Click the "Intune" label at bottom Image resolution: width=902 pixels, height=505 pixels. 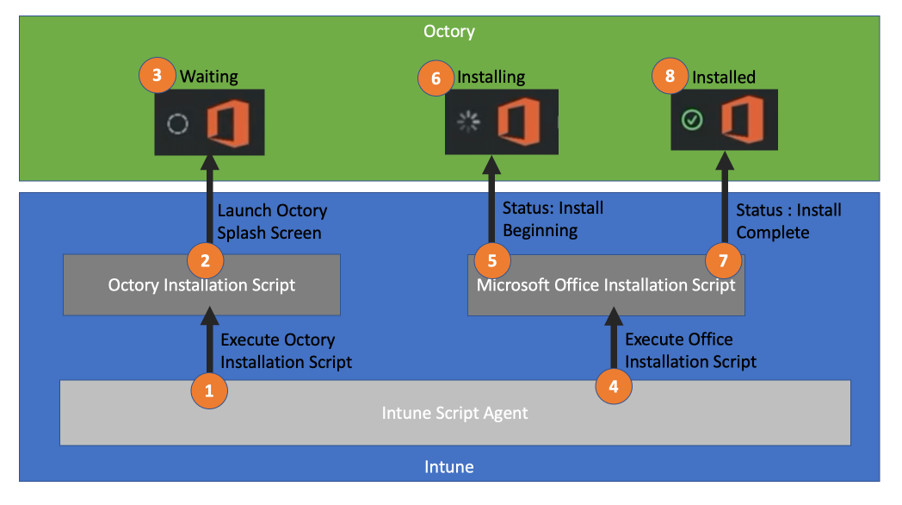[x=449, y=466]
